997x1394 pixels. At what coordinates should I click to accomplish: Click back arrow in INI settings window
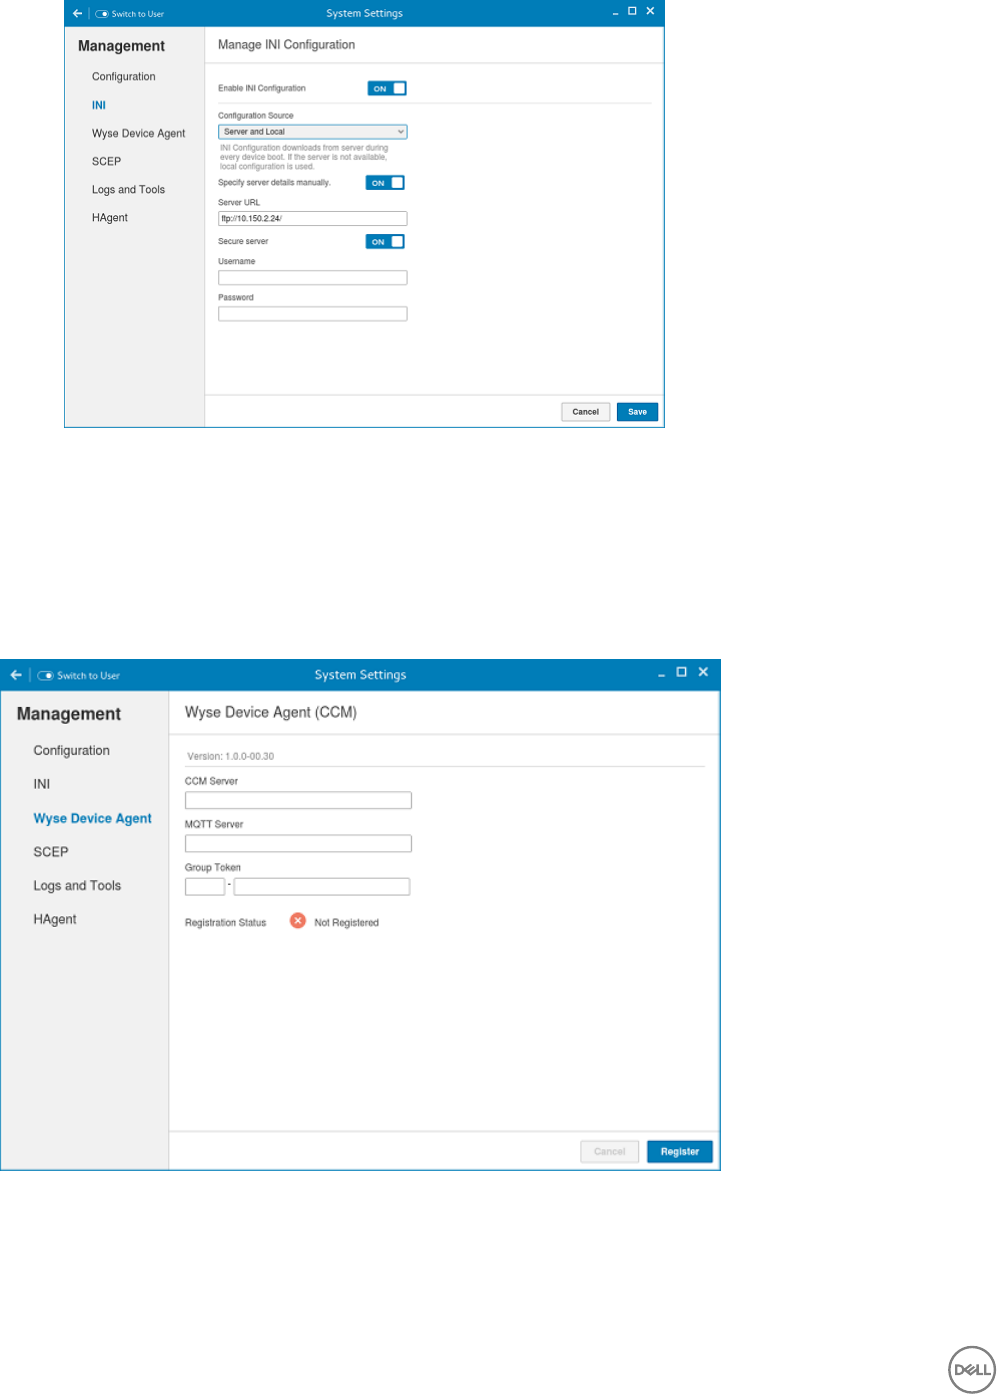tap(77, 13)
